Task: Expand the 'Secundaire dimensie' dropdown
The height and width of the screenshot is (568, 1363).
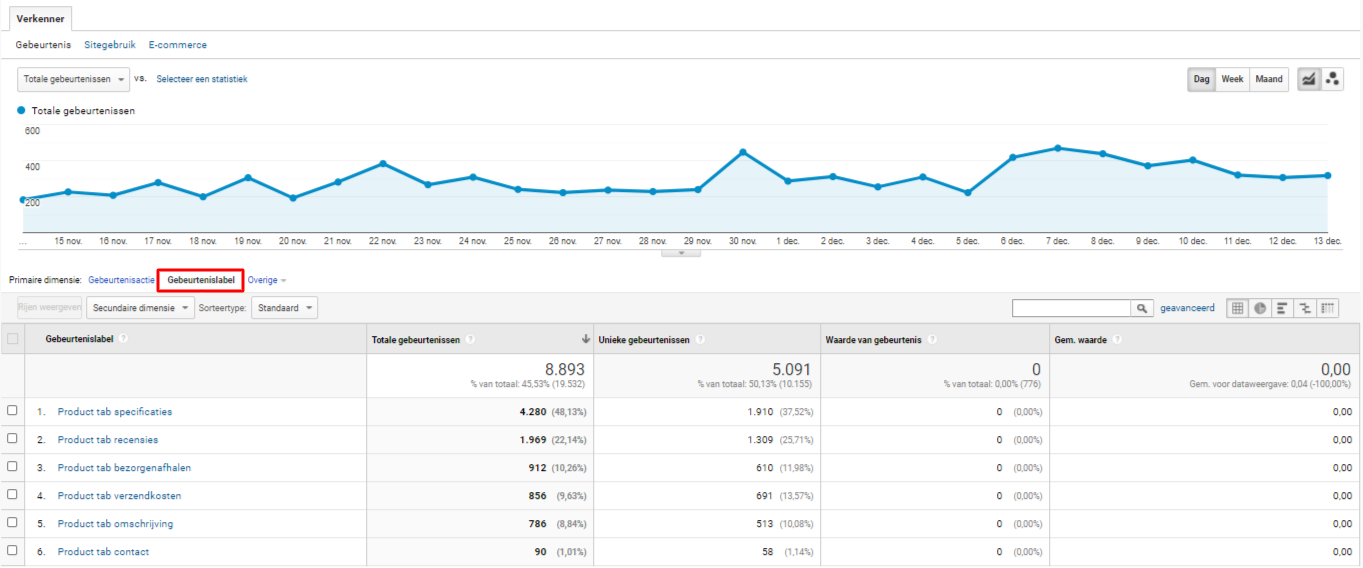Action: coord(140,308)
